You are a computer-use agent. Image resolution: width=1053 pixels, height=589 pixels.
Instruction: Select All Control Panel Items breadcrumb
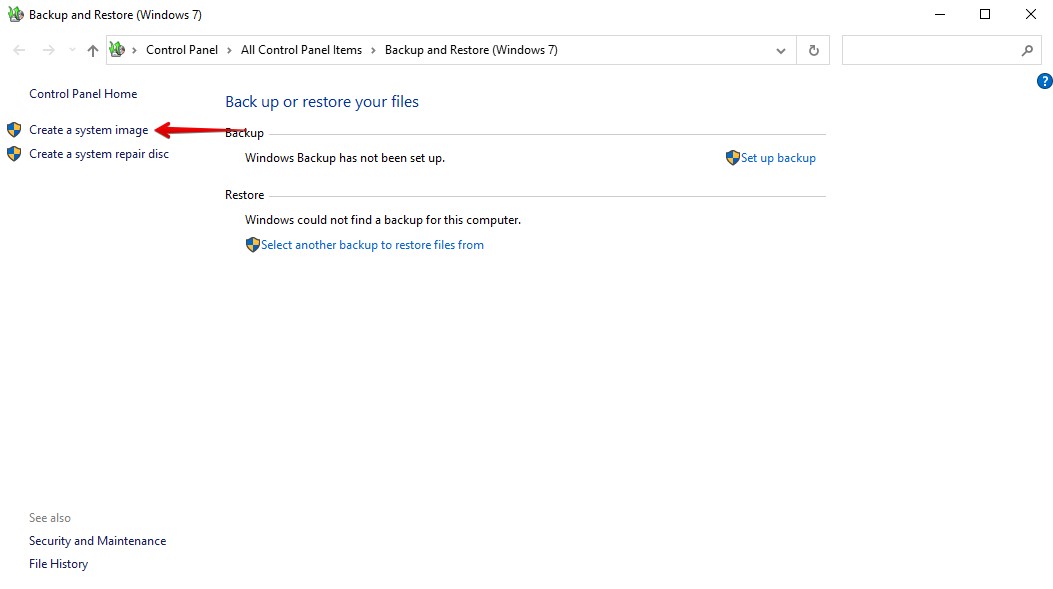[302, 50]
